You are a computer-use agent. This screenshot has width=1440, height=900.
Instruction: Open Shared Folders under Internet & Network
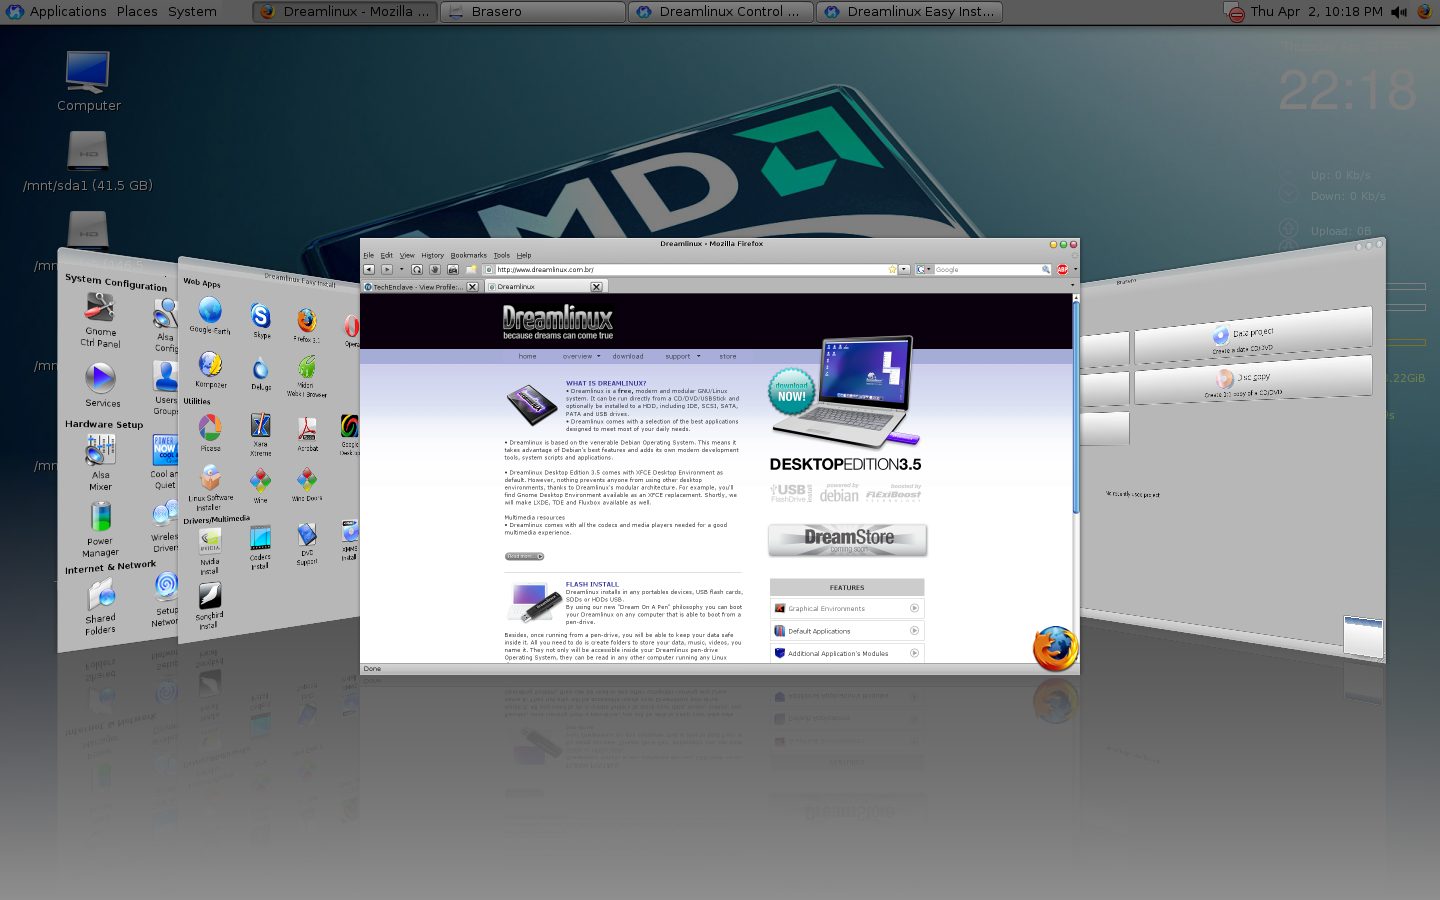[101, 594]
